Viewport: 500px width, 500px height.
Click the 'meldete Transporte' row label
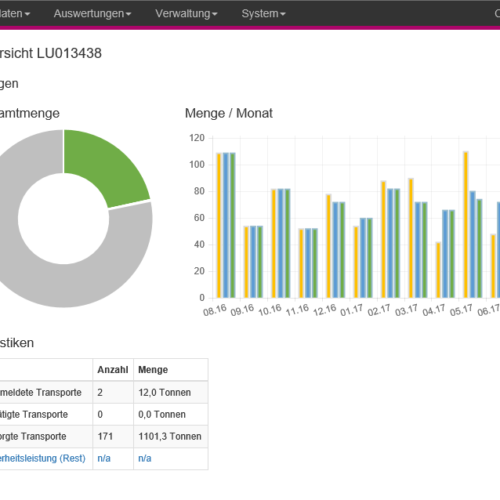[x=41, y=392]
